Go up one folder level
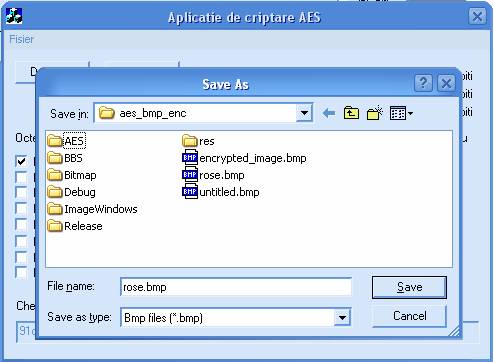This screenshot has height=362, width=494. (x=351, y=113)
